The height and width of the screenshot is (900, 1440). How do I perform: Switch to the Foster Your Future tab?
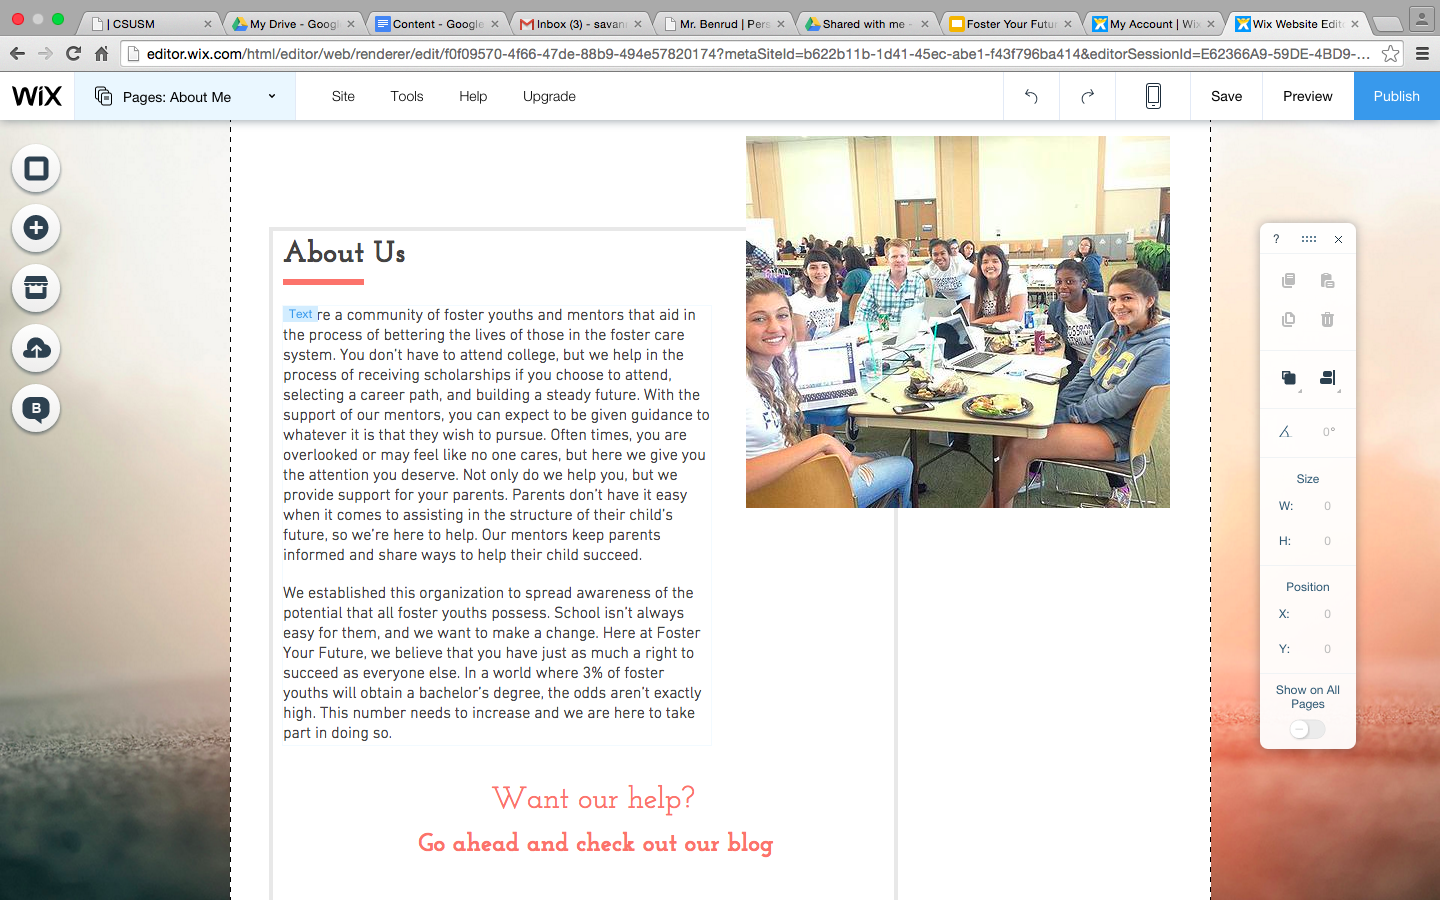pyautogui.click(x=1010, y=23)
